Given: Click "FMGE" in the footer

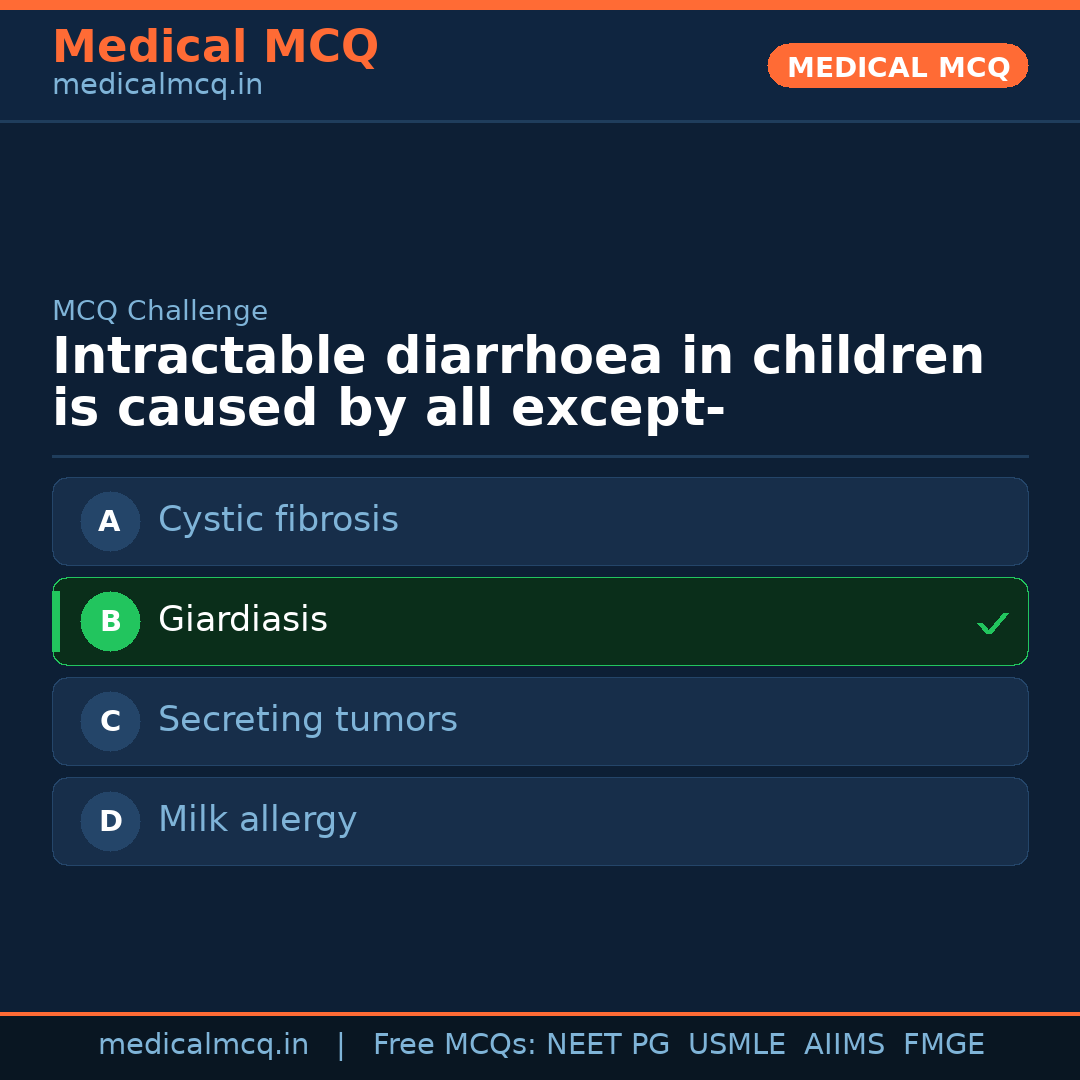Looking at the screenshot, I should (x=943, y=1045).
